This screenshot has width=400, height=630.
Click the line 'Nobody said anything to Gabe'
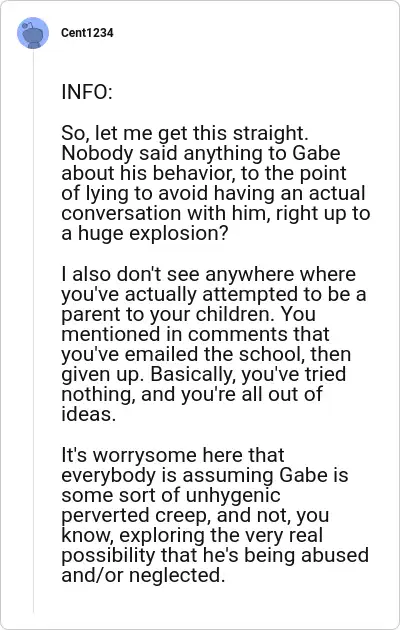(201, 153)
